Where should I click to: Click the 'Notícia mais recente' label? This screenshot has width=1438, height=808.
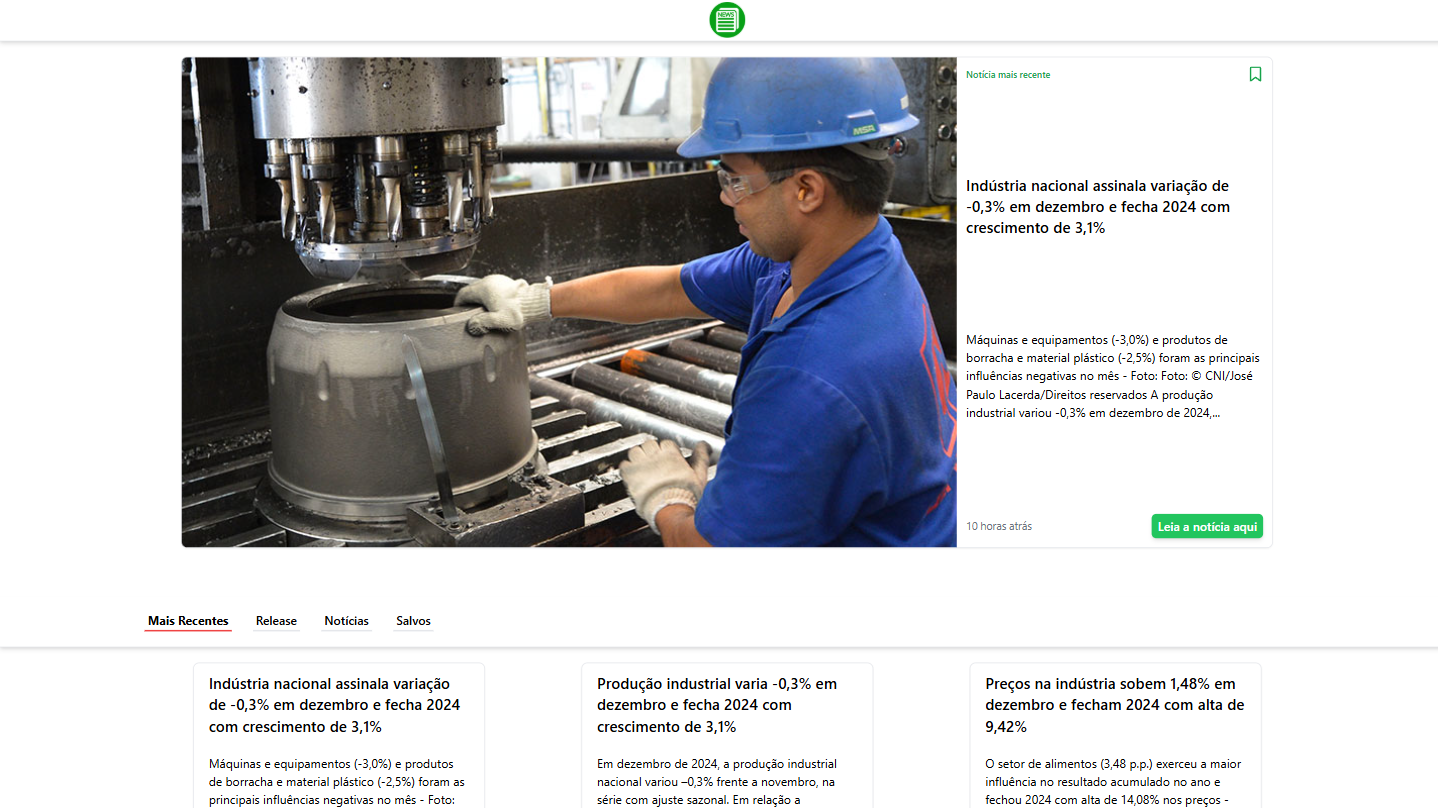click(x=1008, y=75)
